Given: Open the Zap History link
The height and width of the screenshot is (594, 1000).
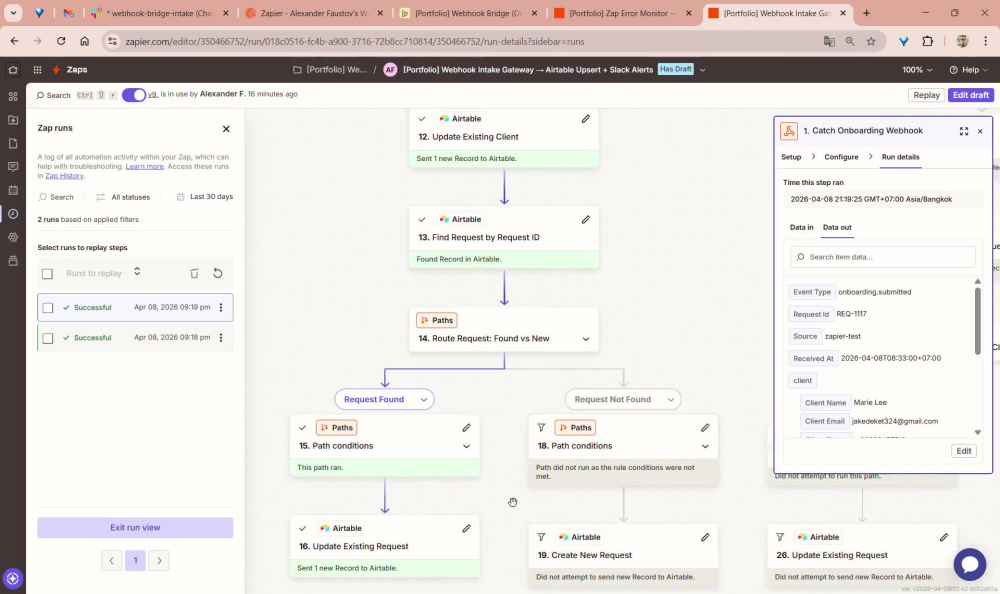Looking at the screenshot, I should [x=64, y=176].
